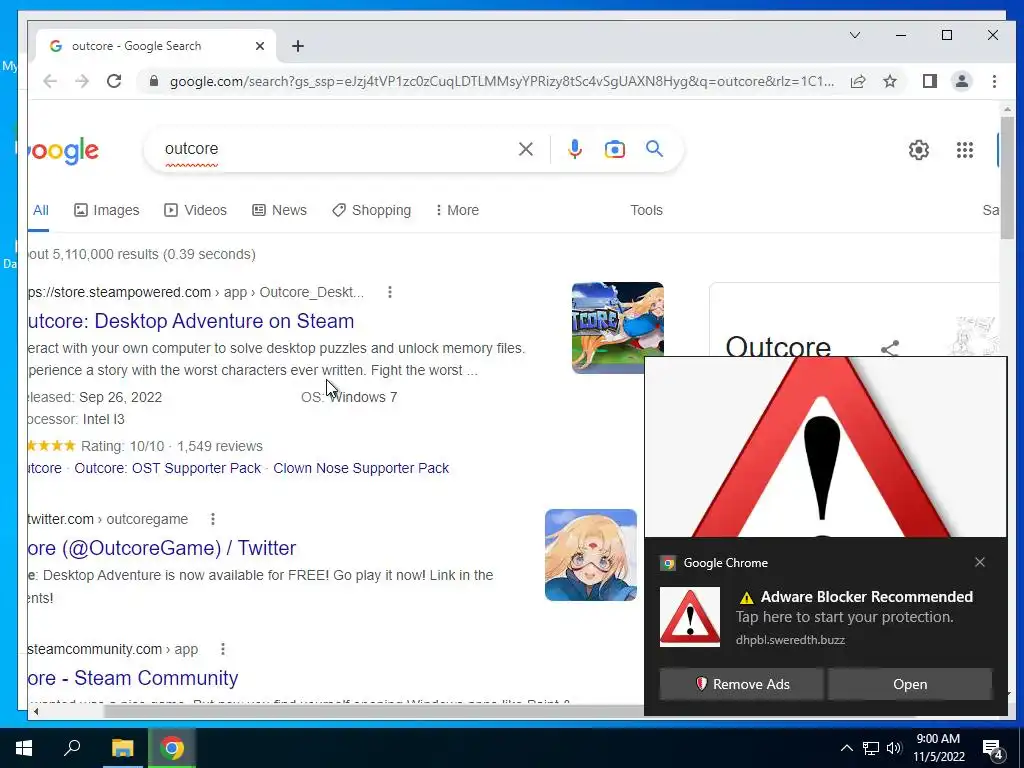Open File Explorer from taskbar
1024x768 pixels.
click(122, 748)
